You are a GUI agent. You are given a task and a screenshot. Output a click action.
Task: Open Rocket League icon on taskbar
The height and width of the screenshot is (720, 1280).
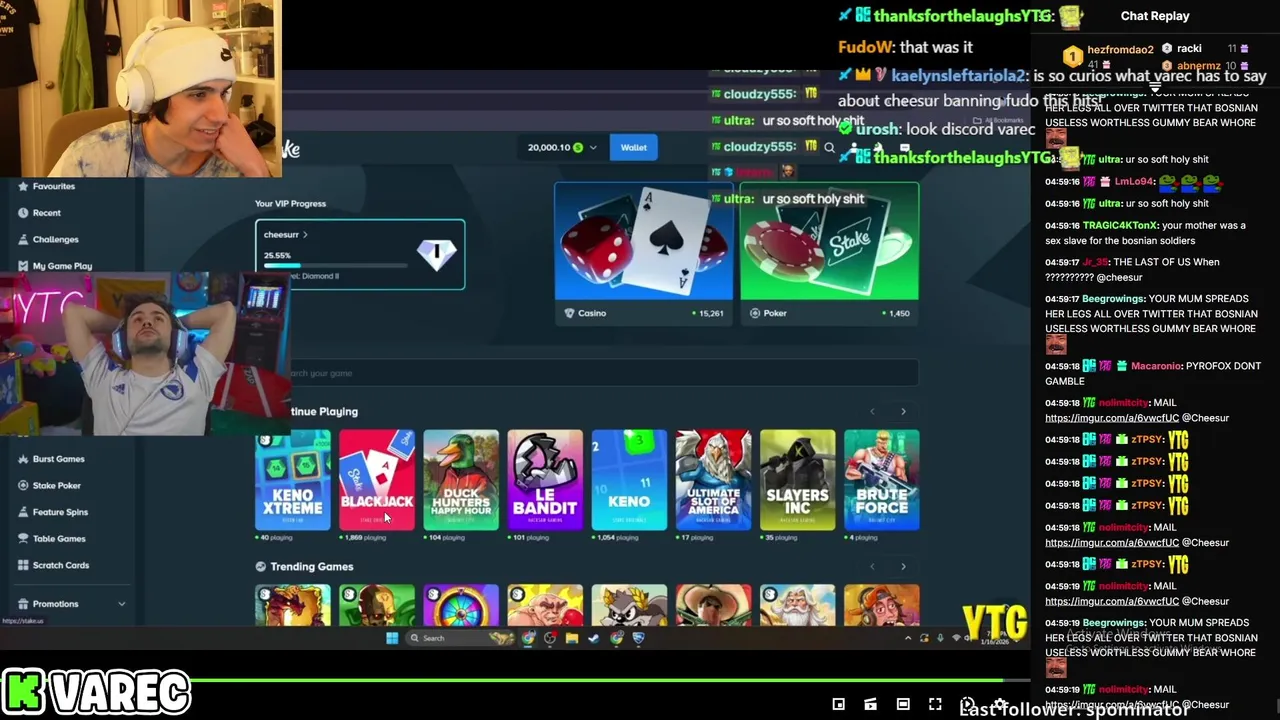(x=638, y=638)
